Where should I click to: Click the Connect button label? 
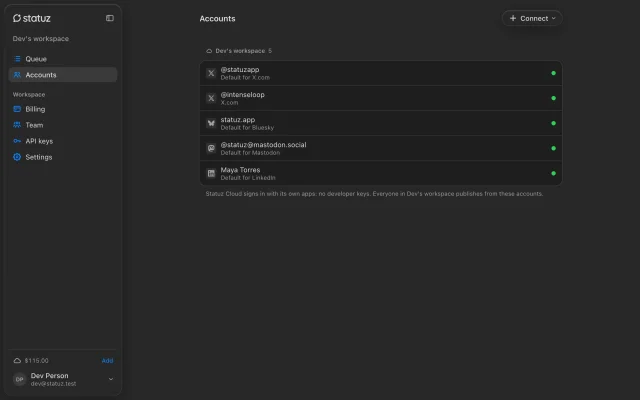[x=534, y=18]
